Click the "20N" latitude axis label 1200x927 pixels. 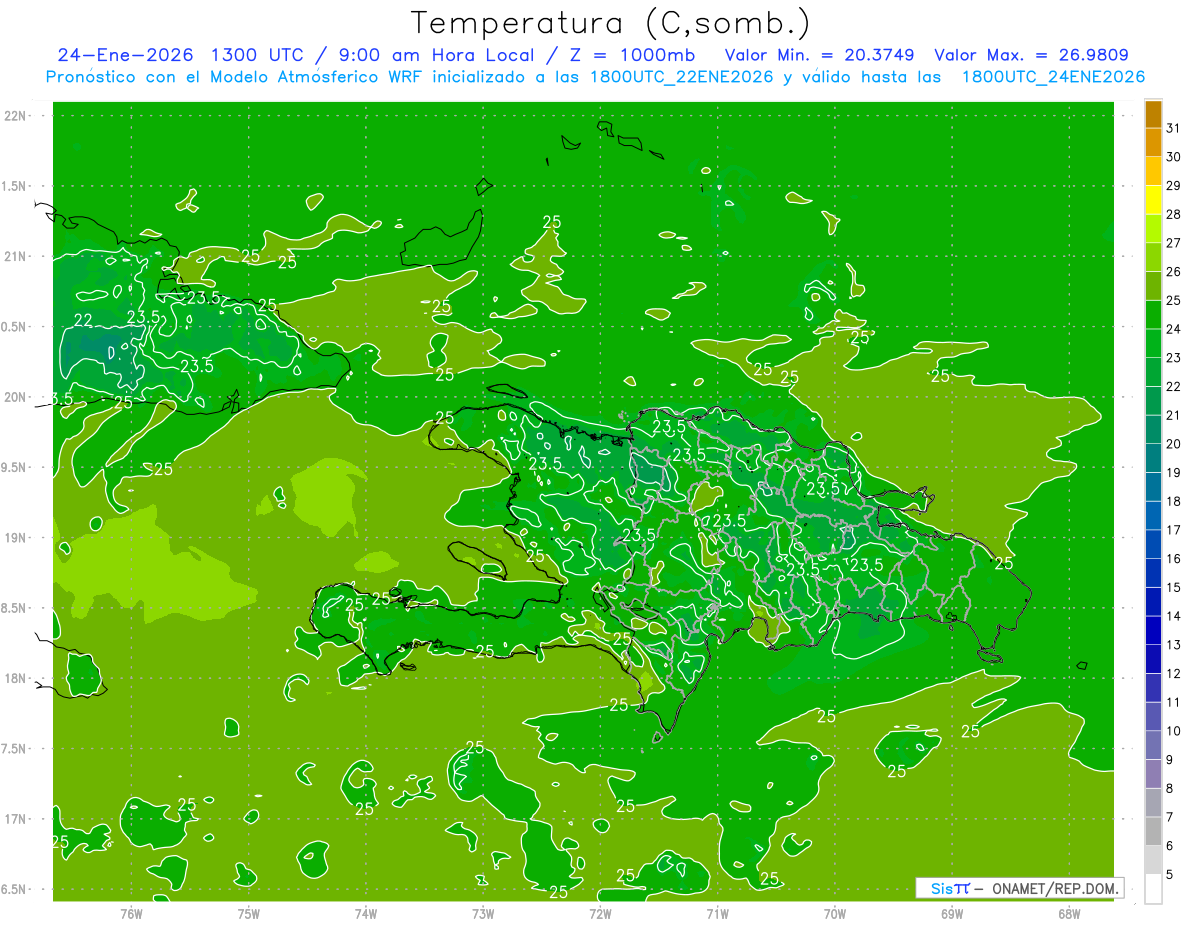16,398
